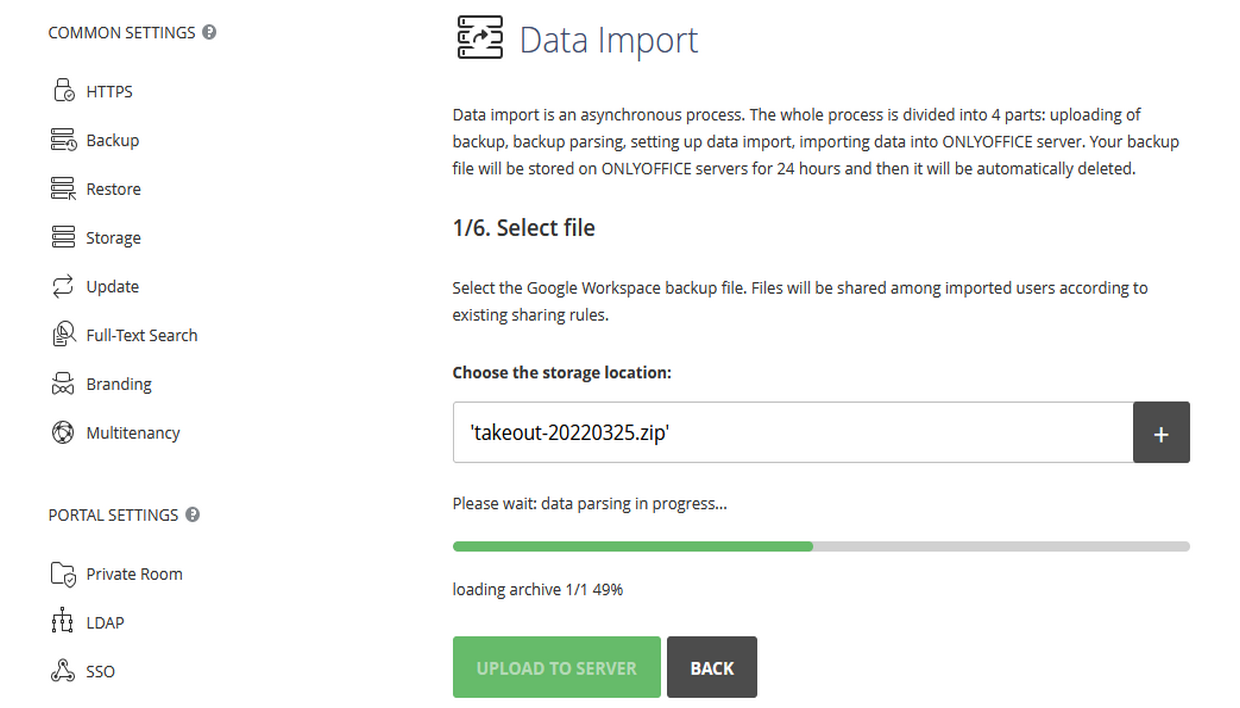Click the Branding bow-tie icon
Image resolution: width=1240 pixels, height=708 pixels.
point(62,383)
